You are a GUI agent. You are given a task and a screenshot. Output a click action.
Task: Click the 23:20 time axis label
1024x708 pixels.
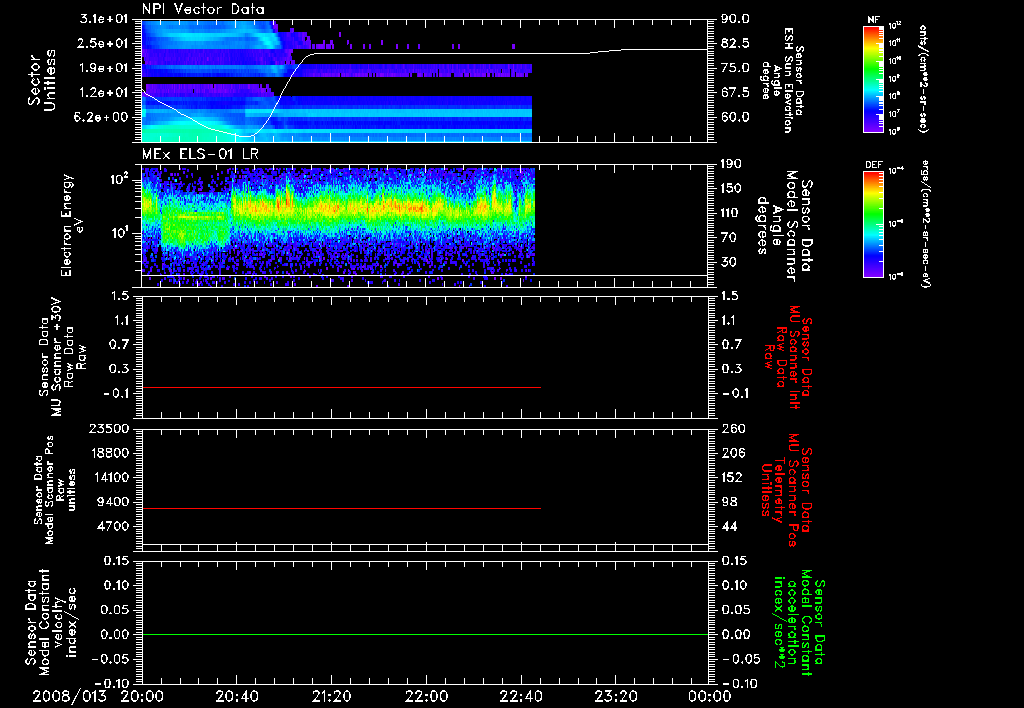point(615,696)
